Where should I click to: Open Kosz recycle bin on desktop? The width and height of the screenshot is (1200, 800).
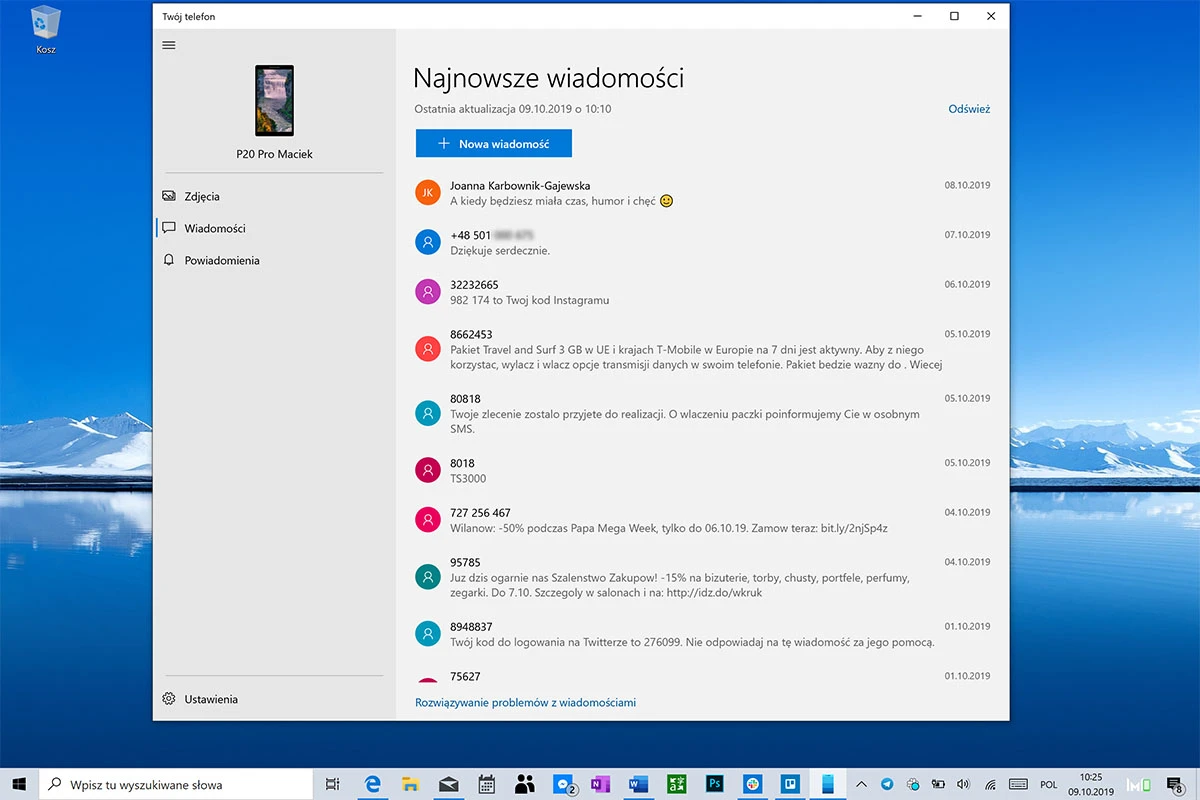click(45, 30)
